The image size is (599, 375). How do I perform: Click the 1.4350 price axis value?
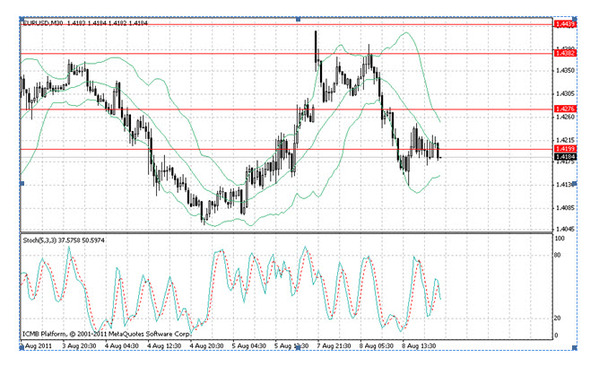tap(565, 71)
